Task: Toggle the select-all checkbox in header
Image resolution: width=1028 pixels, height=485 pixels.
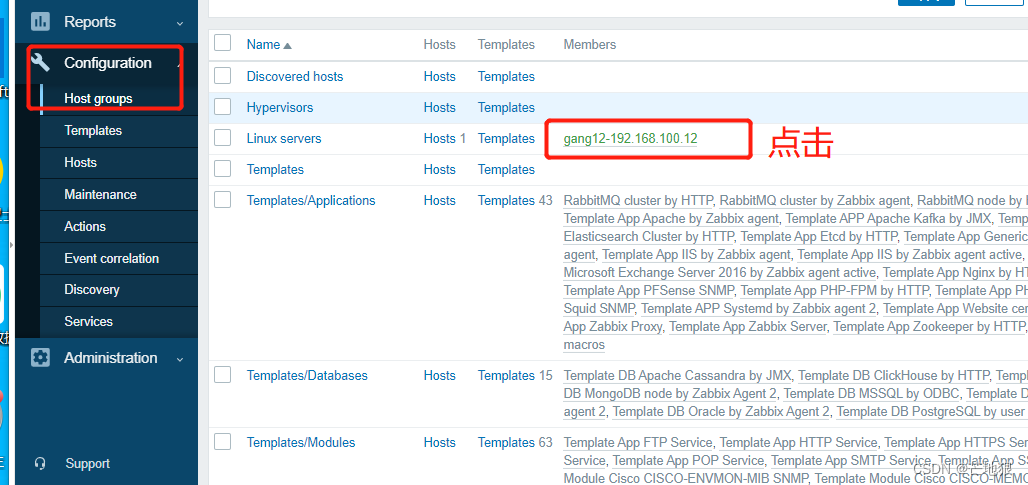Action: pos(223,43)
